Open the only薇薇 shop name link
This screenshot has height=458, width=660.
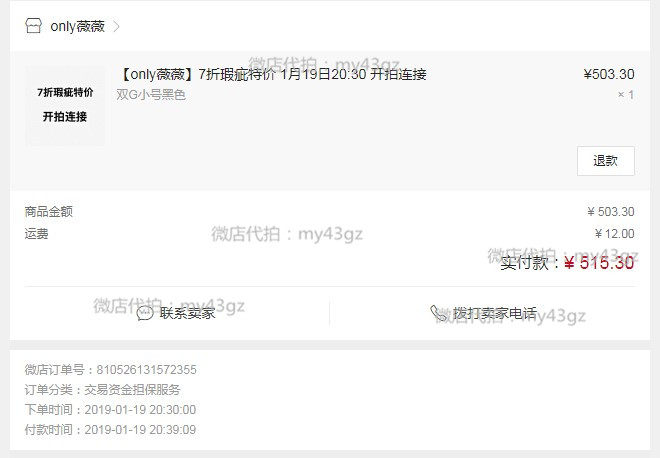[77, 27]
